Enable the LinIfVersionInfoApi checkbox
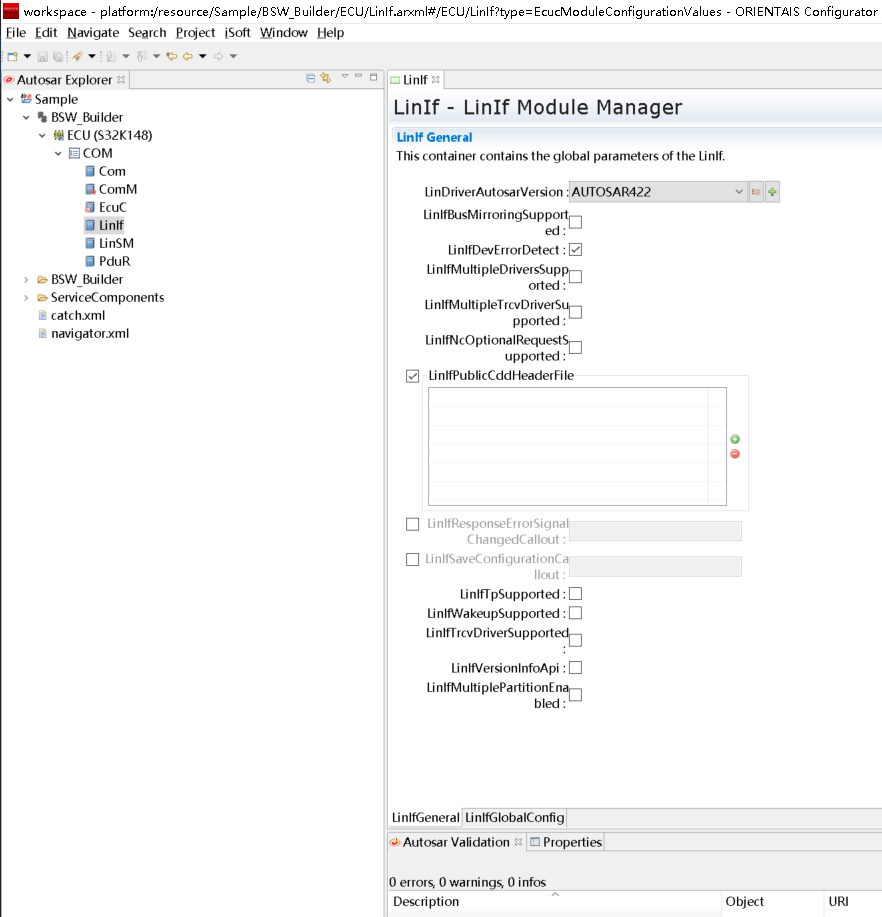The width and height of the screenshot is (882, 917). 575,668
